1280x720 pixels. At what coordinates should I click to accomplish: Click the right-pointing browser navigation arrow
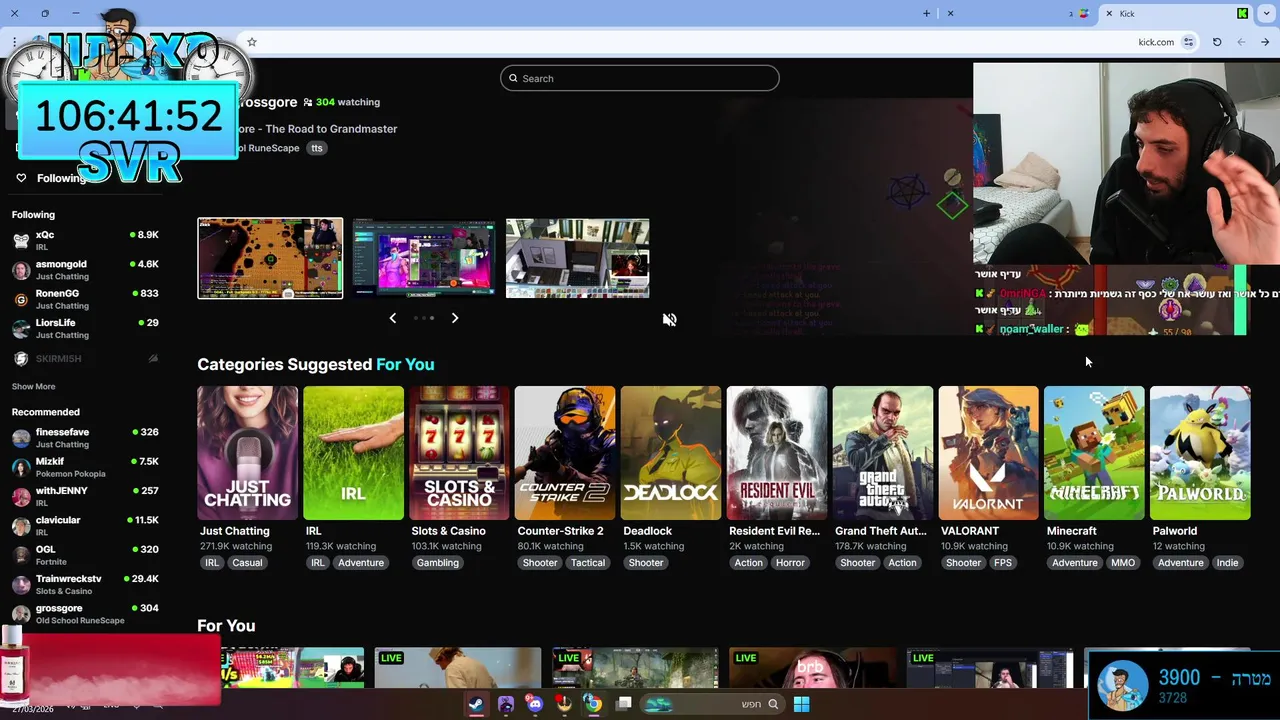(x=1265, y=42)
